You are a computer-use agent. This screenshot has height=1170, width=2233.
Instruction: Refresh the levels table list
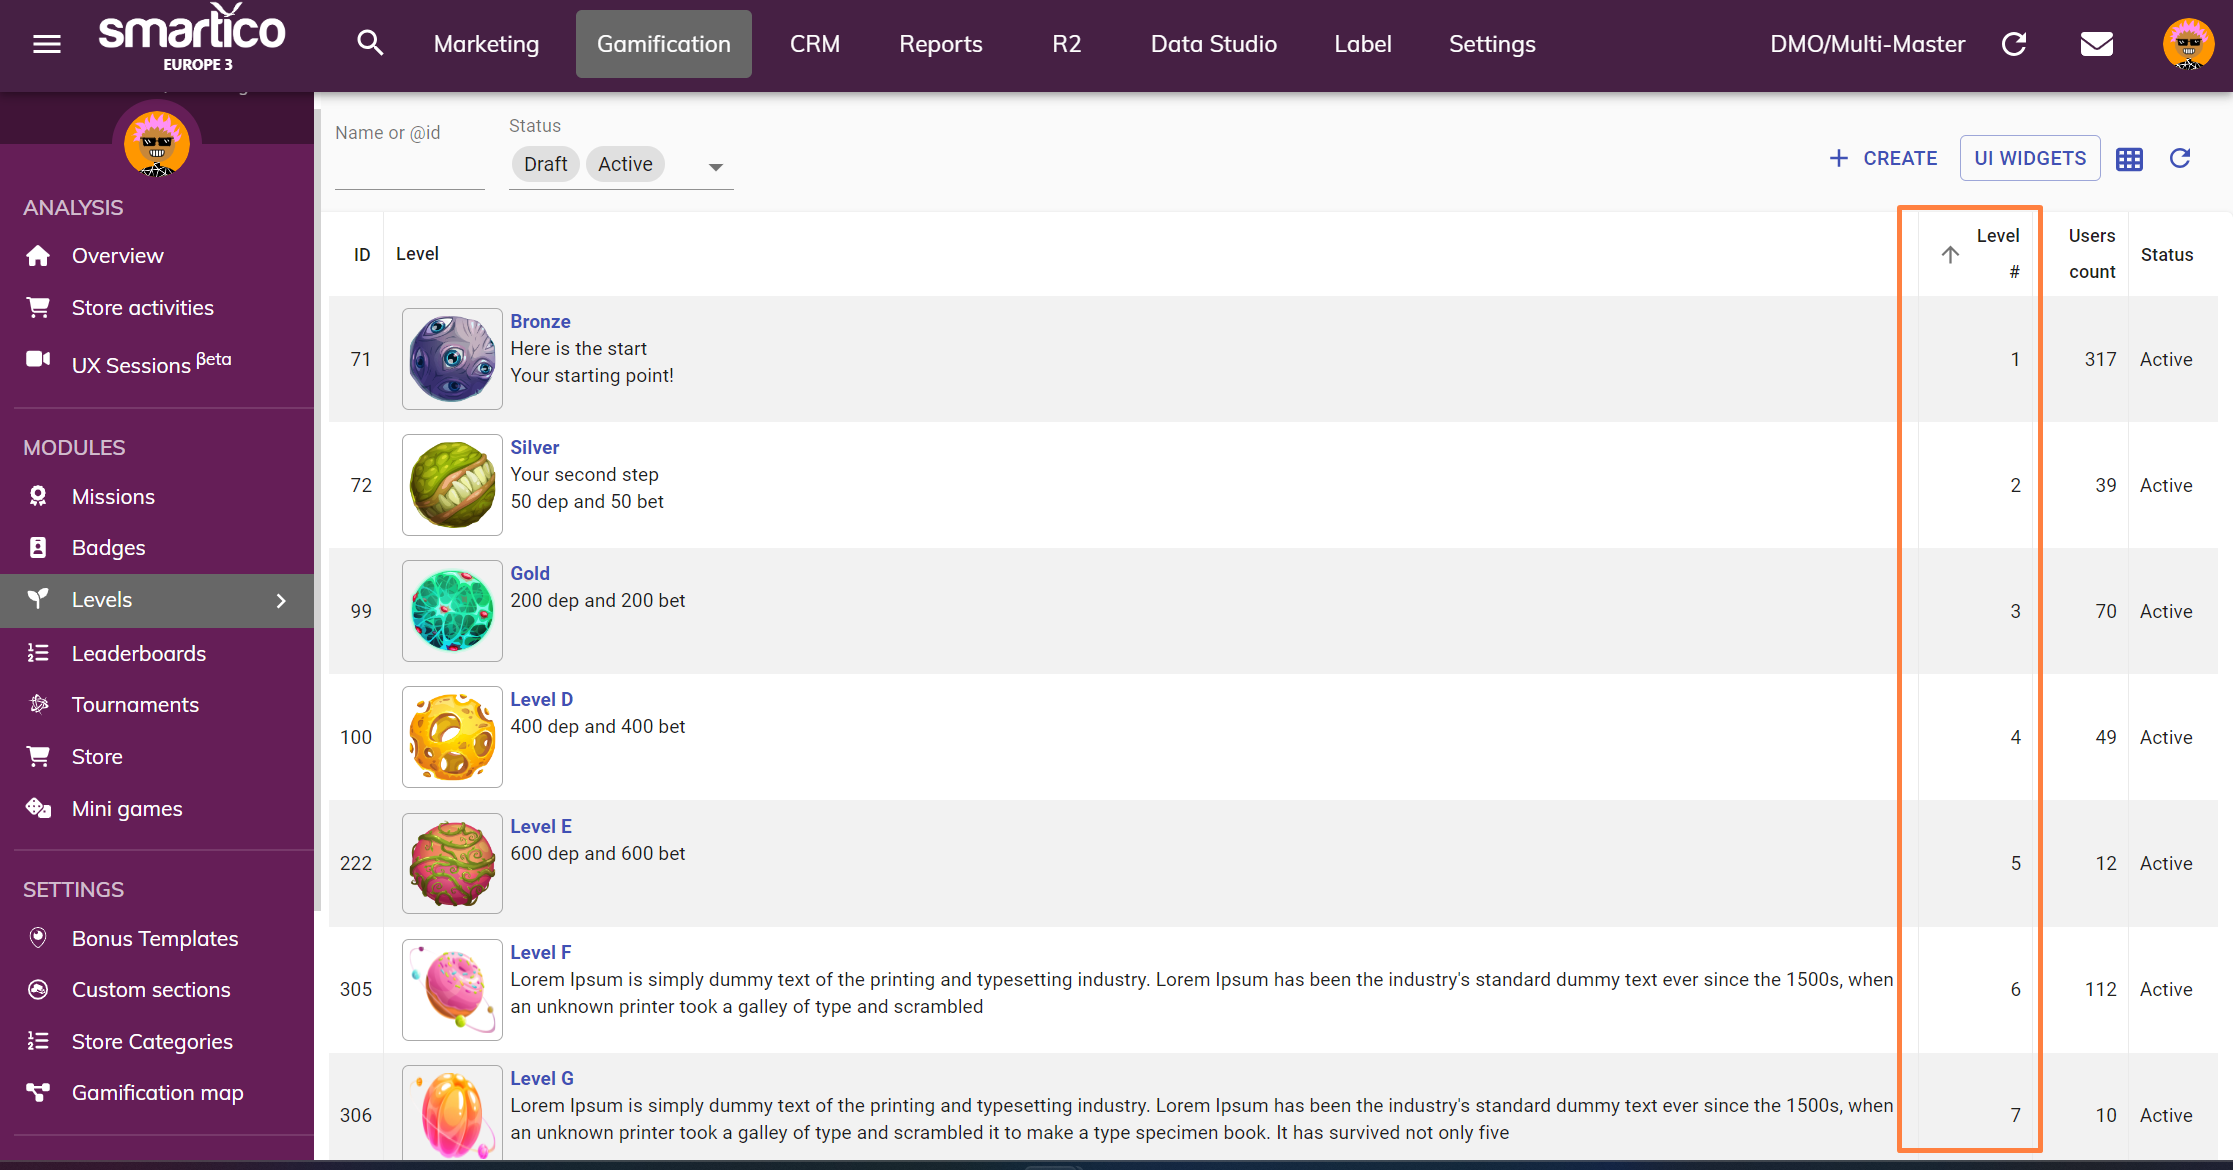2180,158
